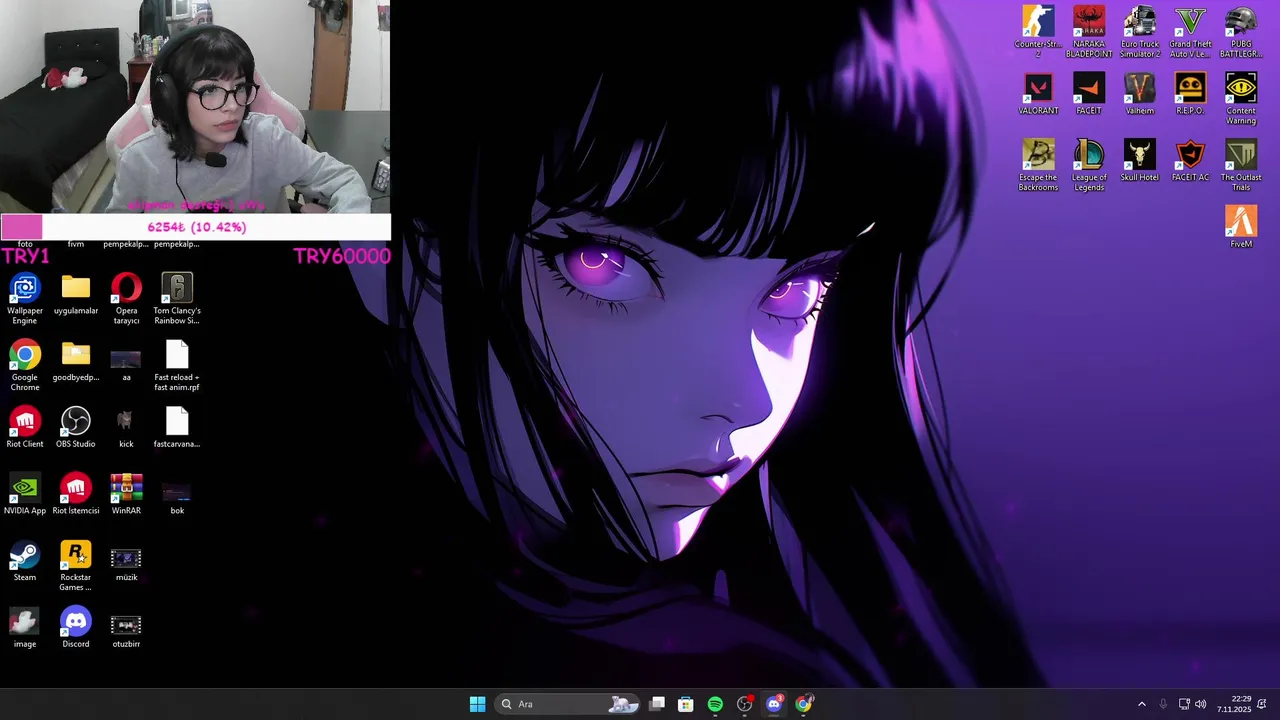This screenshot has width=1280, height=720.
Task: Select the Riot İstemcisi shortcut
Action: click(x=76, y=495)
